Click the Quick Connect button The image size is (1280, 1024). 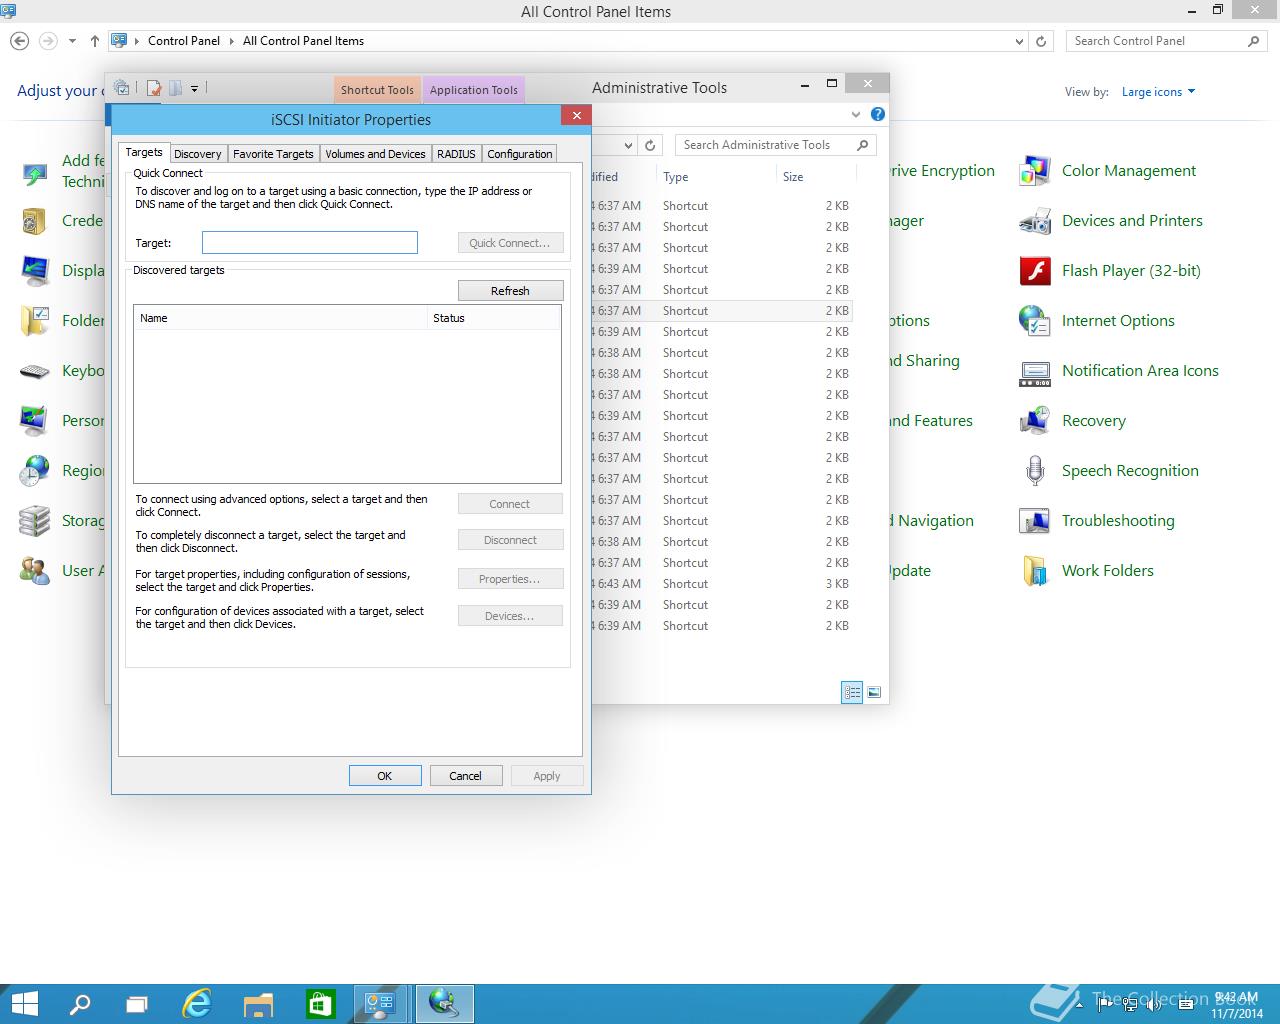[x=510, y=243]
